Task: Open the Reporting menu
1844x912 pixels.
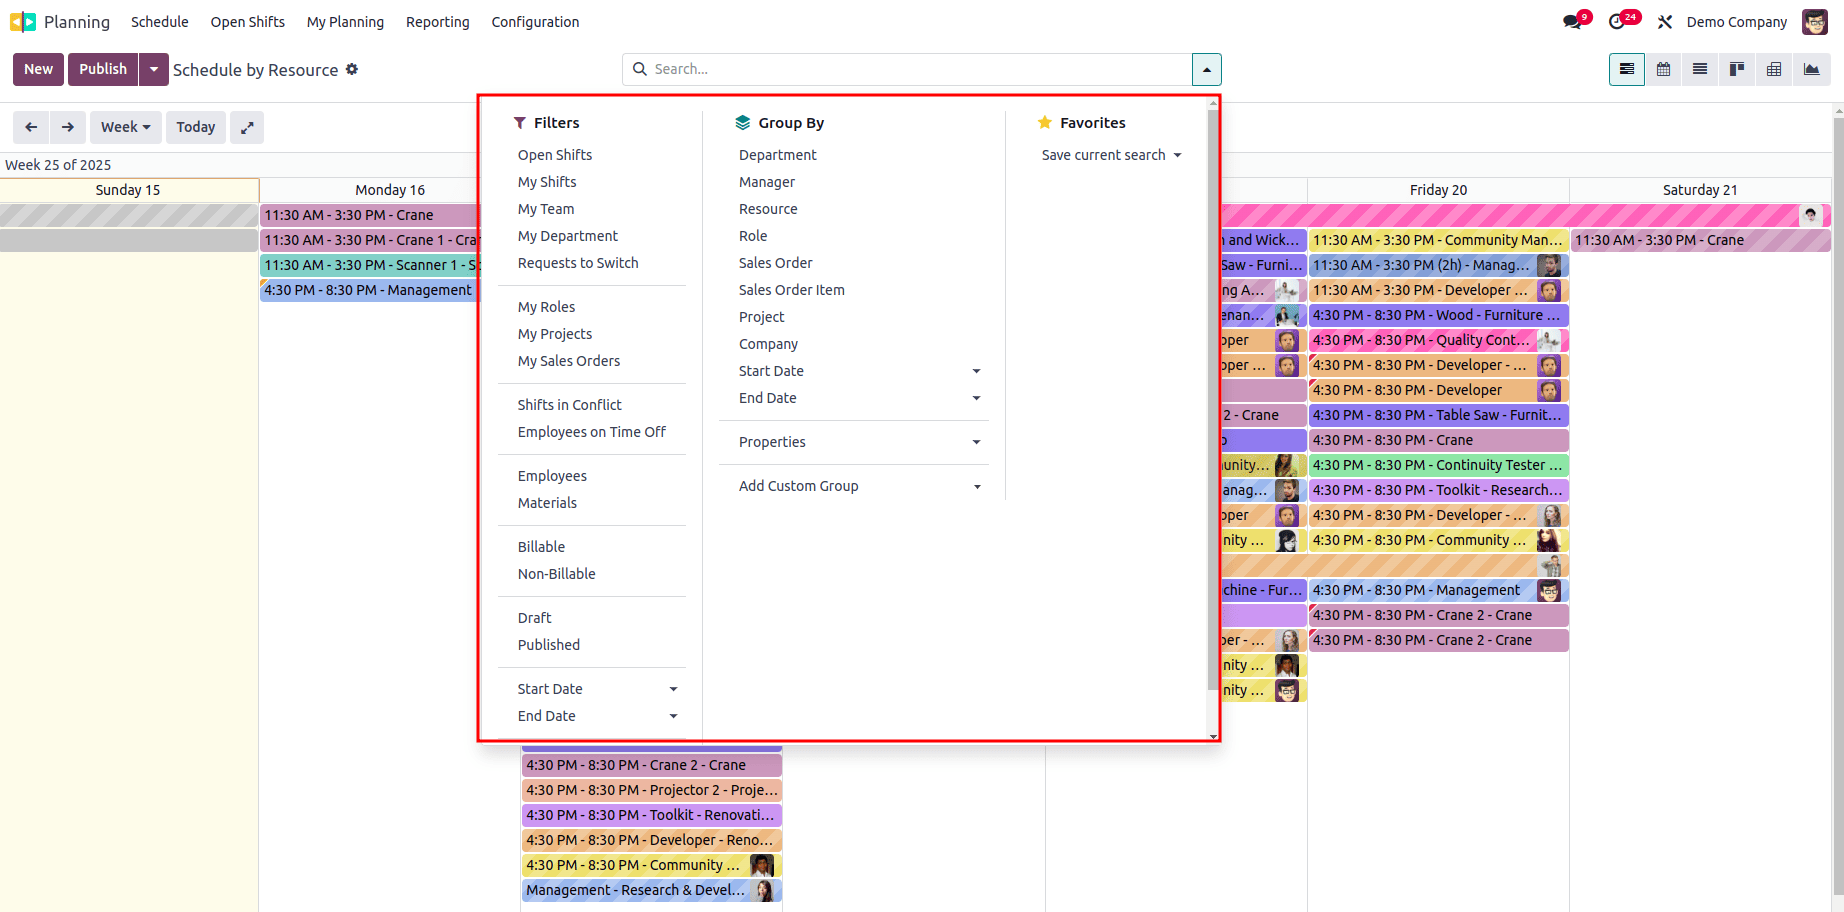Action: click(x=438, y=22)
